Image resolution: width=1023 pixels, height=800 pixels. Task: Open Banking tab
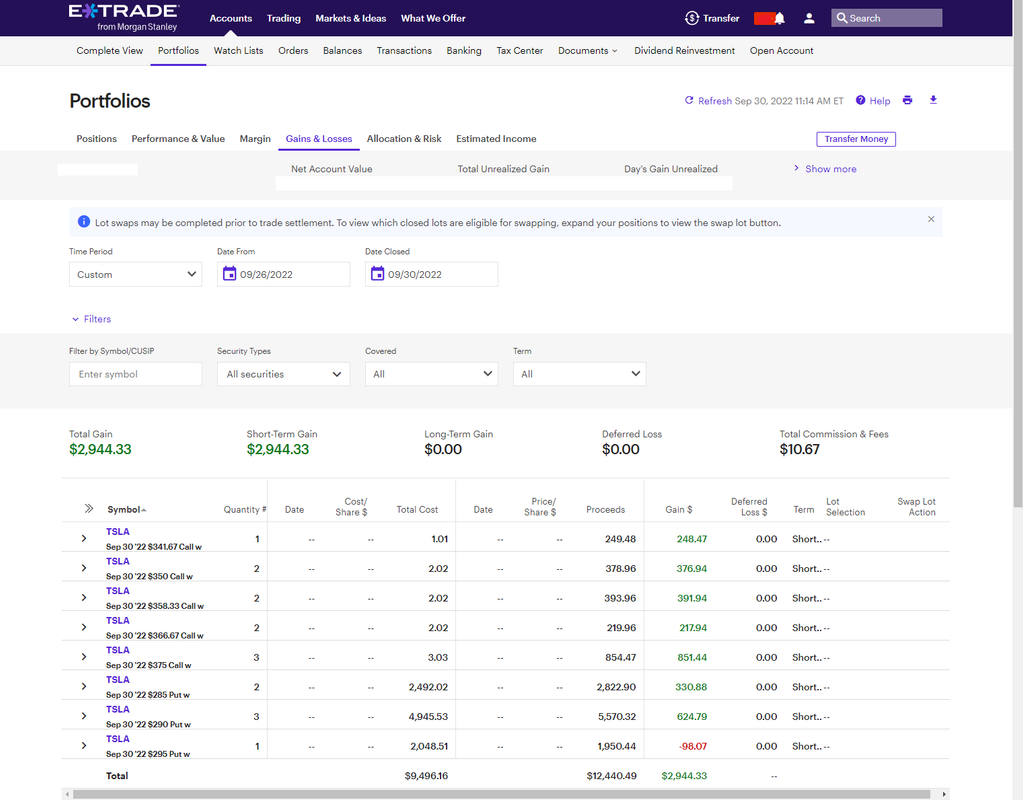click(464, 50)
